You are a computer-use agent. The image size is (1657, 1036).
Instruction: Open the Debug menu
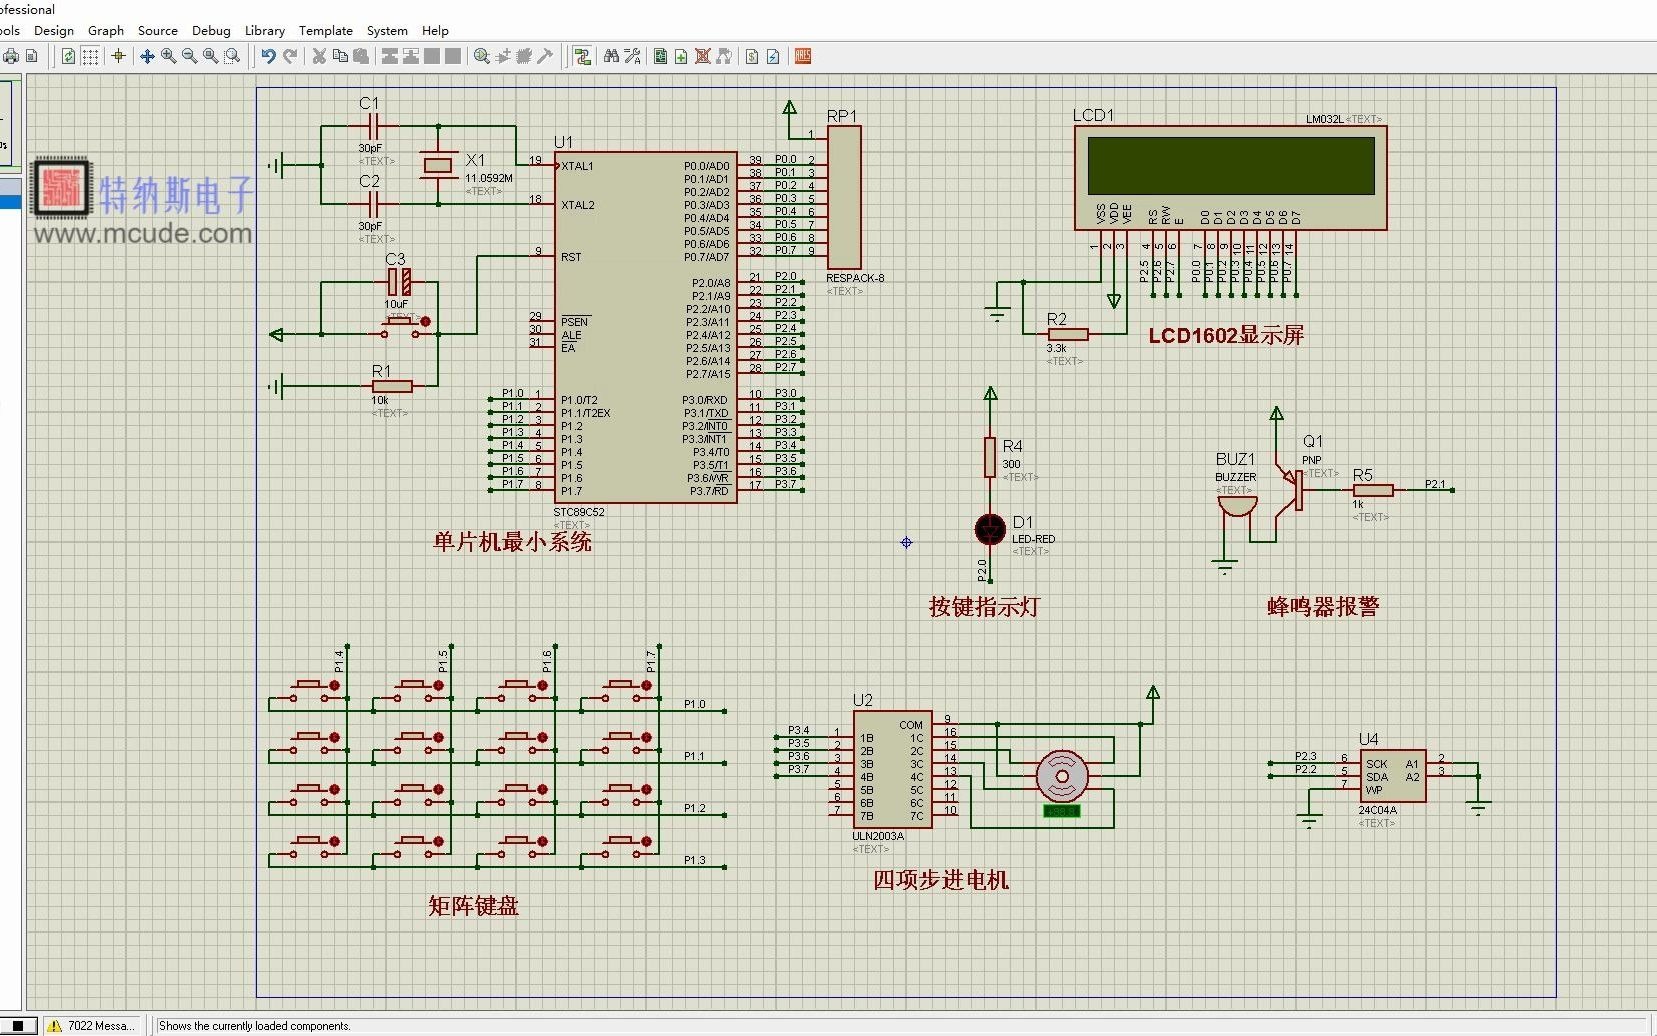[211, 31]
